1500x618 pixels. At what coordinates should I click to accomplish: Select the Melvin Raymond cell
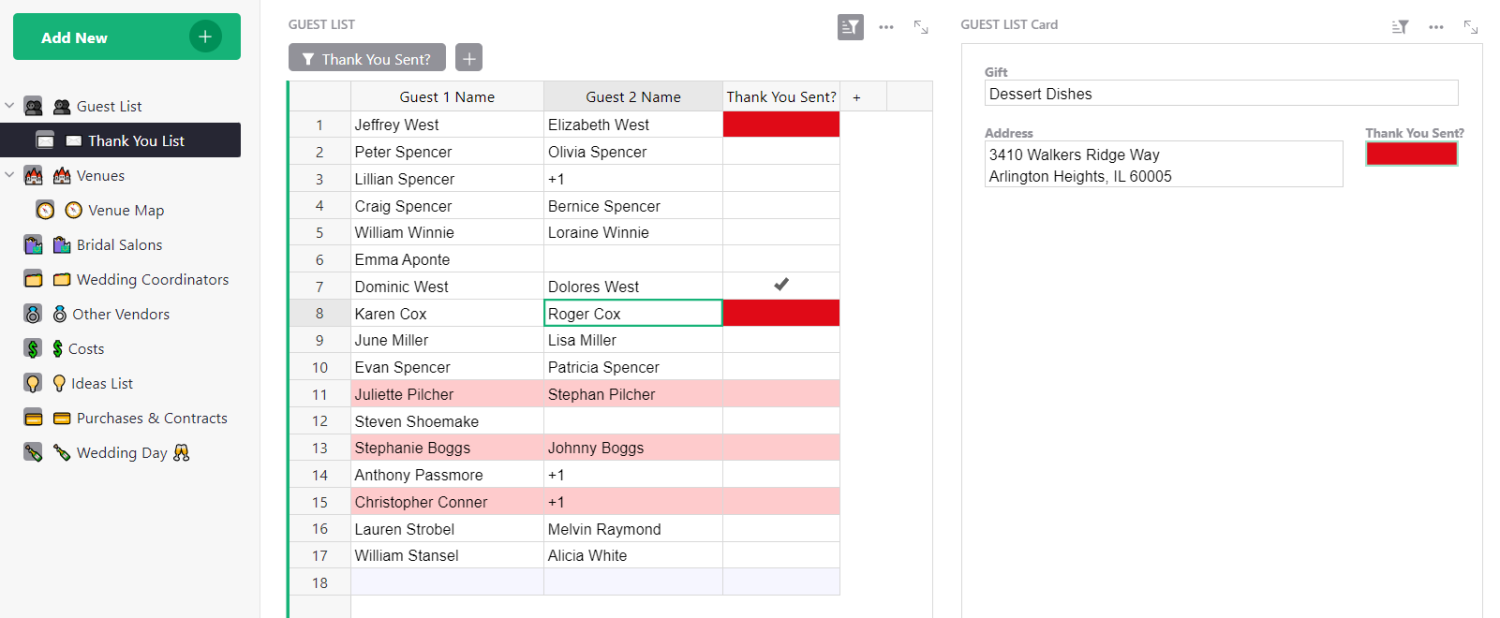[x=633, y=529]
